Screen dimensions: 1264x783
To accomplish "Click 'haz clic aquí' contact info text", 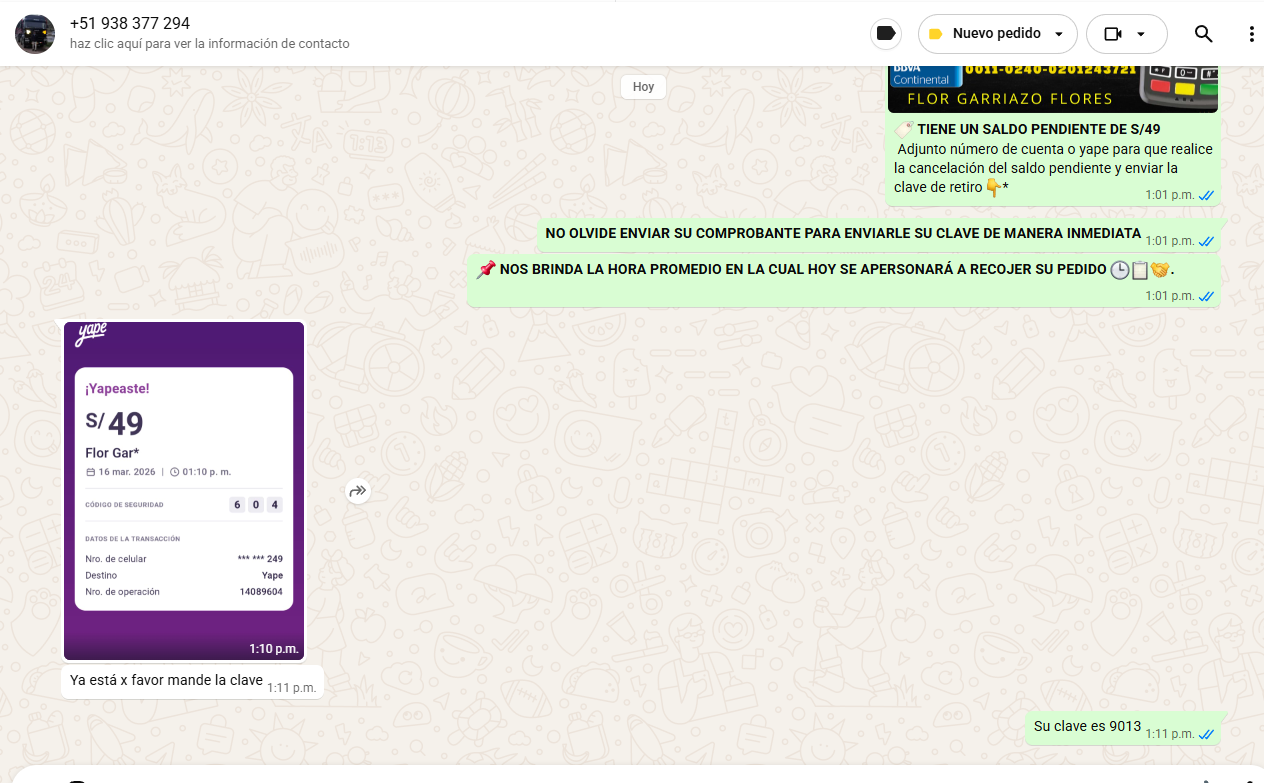I will [210, 44].
